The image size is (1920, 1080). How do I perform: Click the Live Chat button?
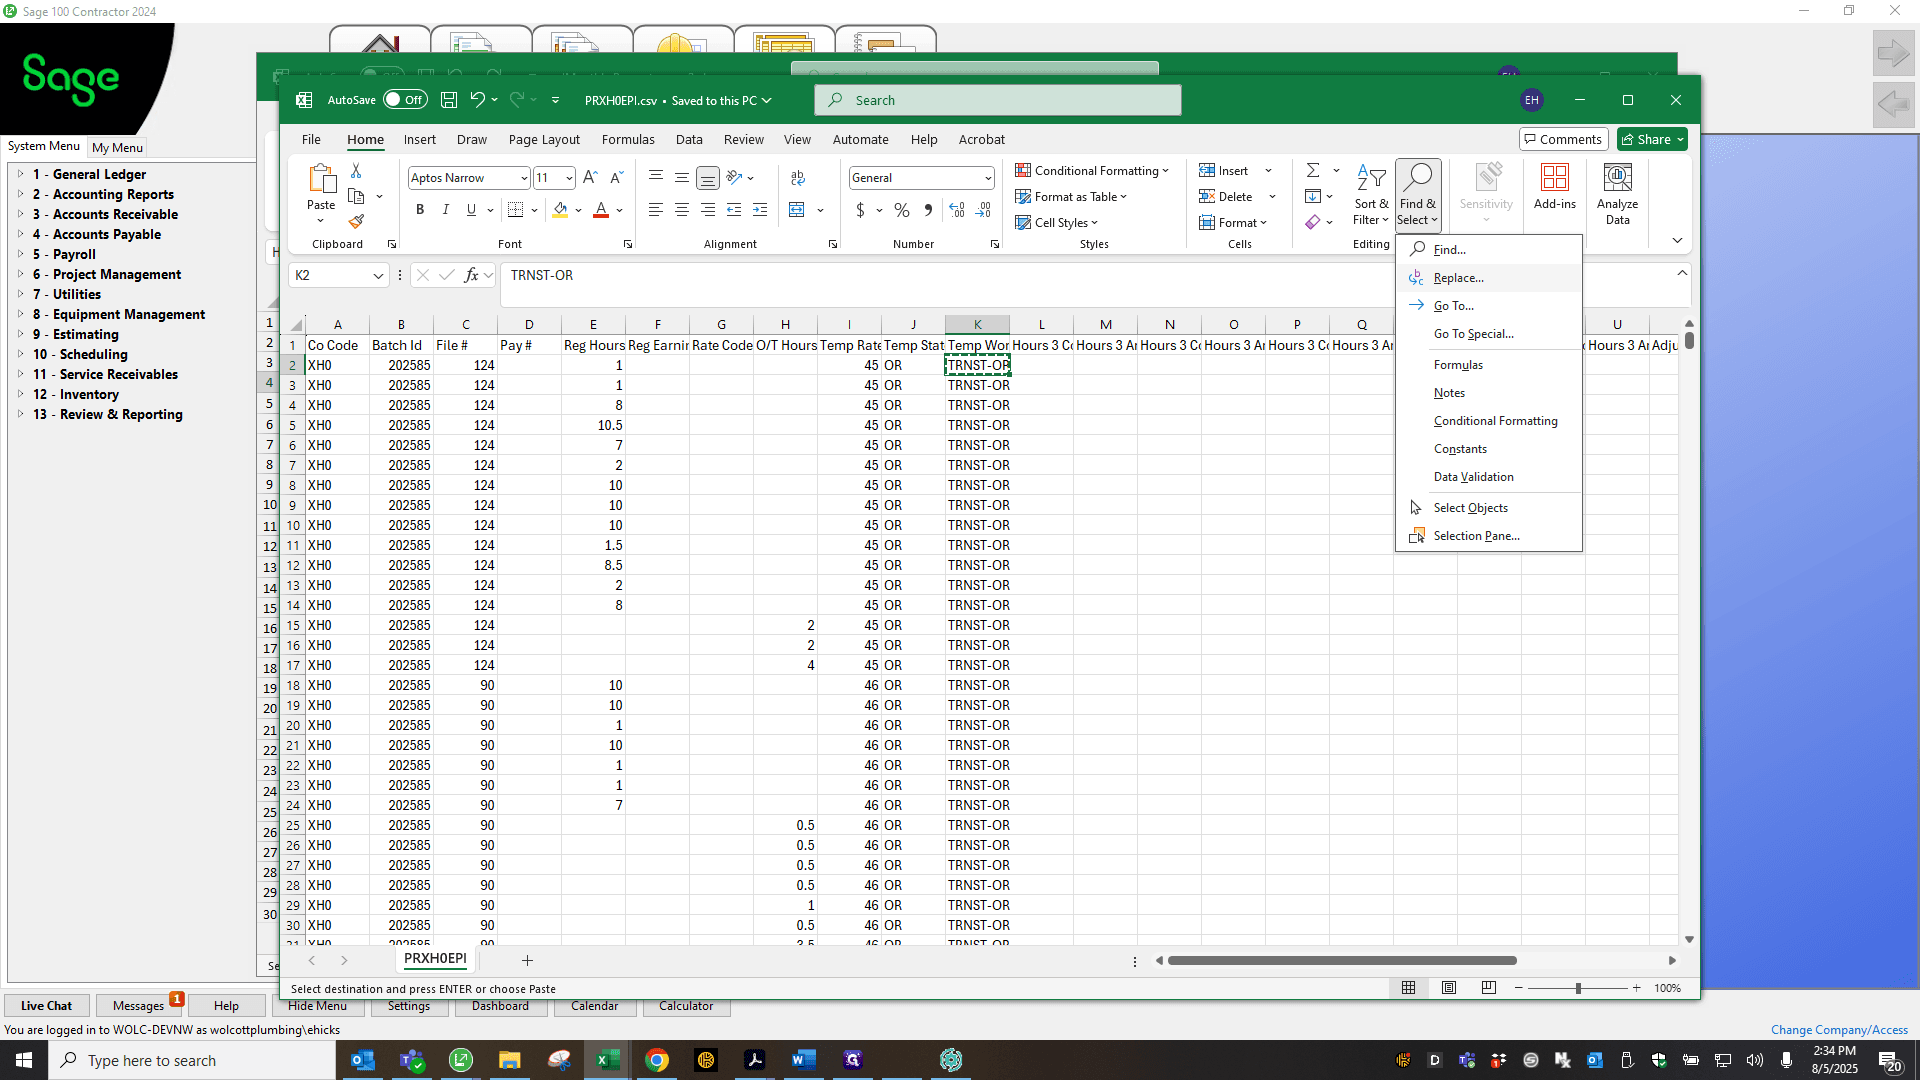click(46, 1006)
